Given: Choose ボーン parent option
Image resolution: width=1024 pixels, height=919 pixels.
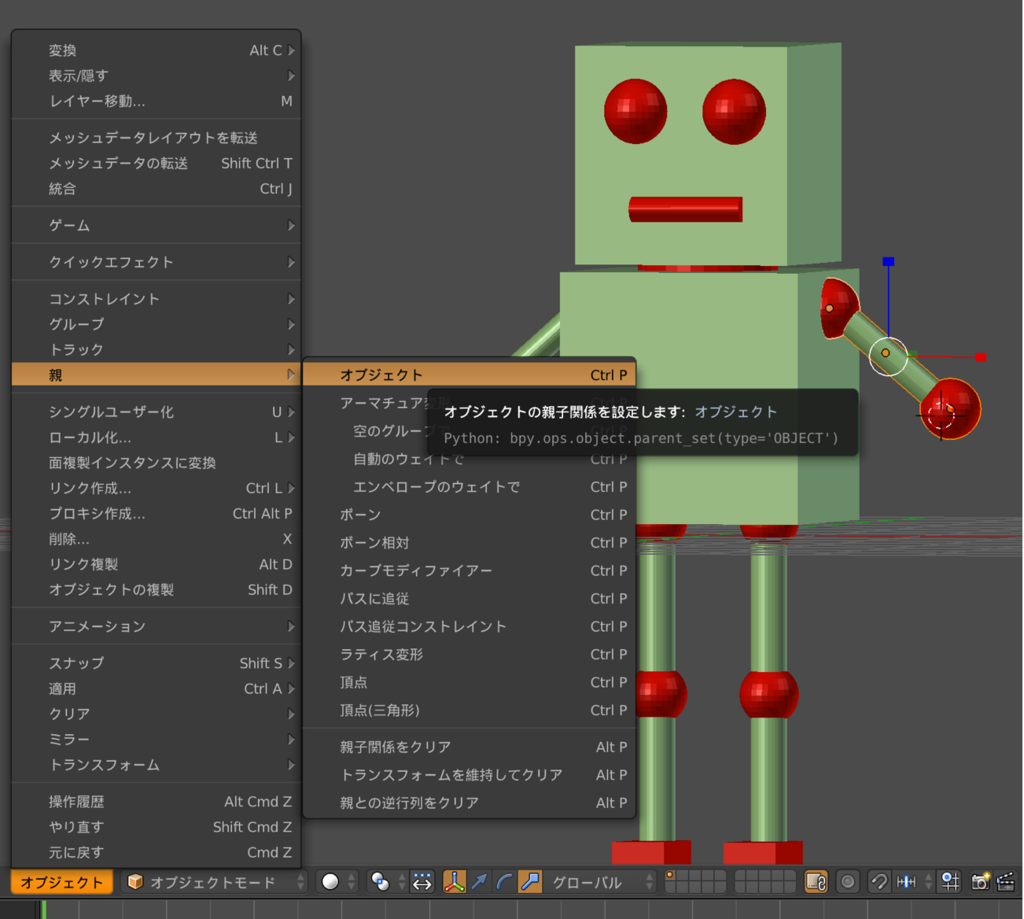Looking at the screenshot, I should [x=469, y=515].
